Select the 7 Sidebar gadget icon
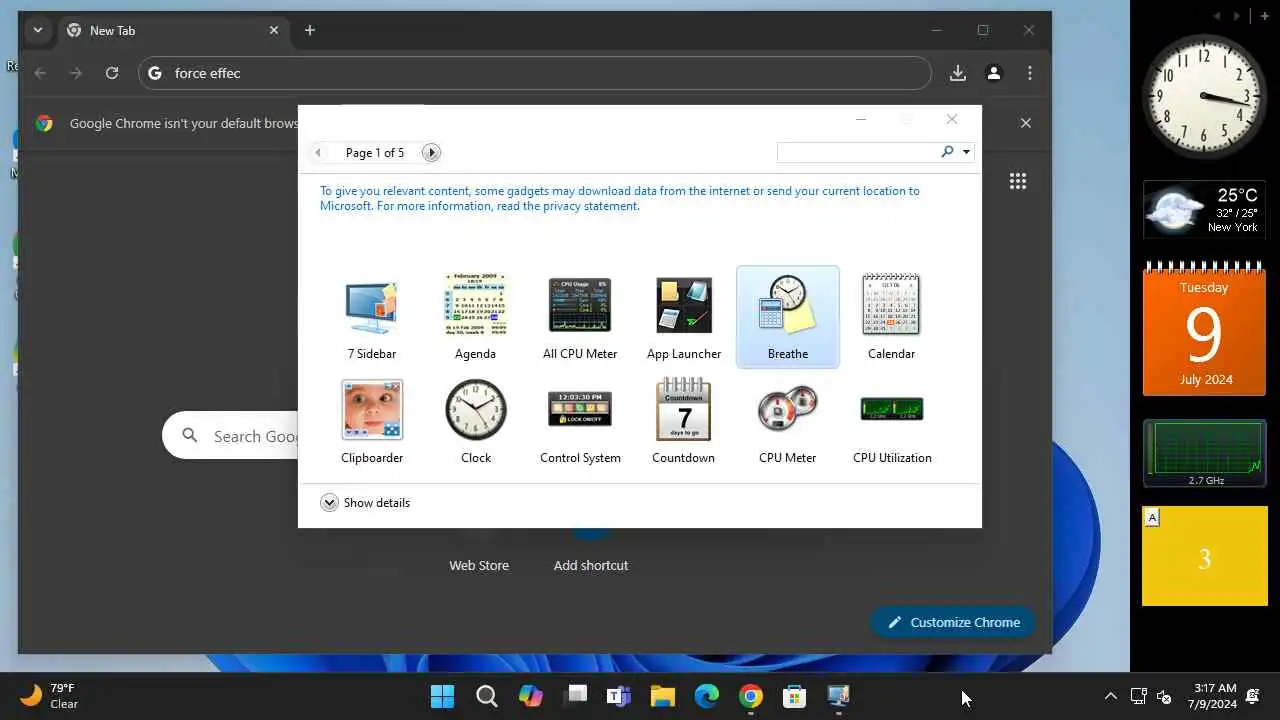The height and width of the screenshot is (720, 1280). click(372, 306)
